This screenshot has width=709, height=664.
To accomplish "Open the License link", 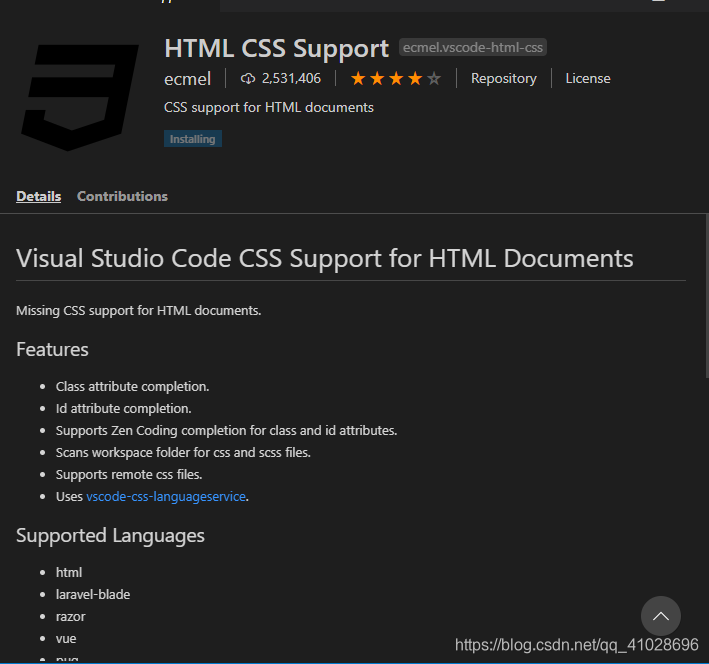I will (x=588, y=78).
